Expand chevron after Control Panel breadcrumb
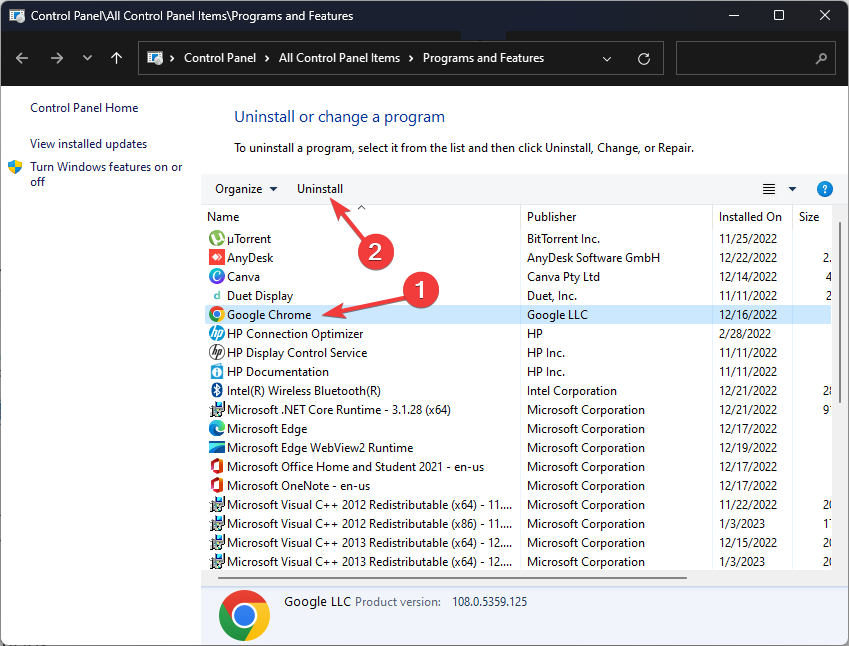This screenshot has width=849, height=646. pos(267,58)
